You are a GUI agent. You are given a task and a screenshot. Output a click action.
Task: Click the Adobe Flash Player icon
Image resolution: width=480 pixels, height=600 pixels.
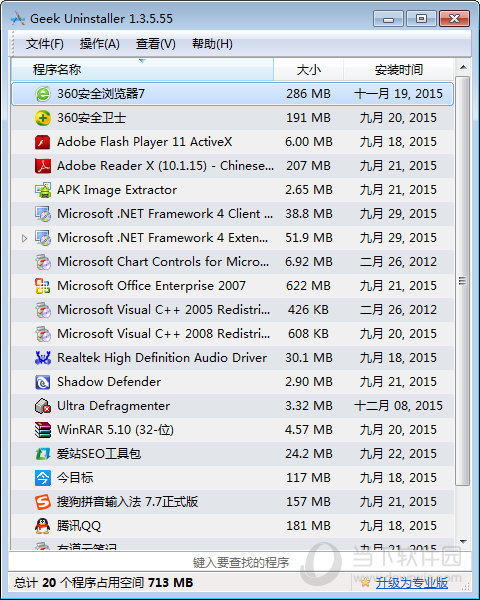42,142
